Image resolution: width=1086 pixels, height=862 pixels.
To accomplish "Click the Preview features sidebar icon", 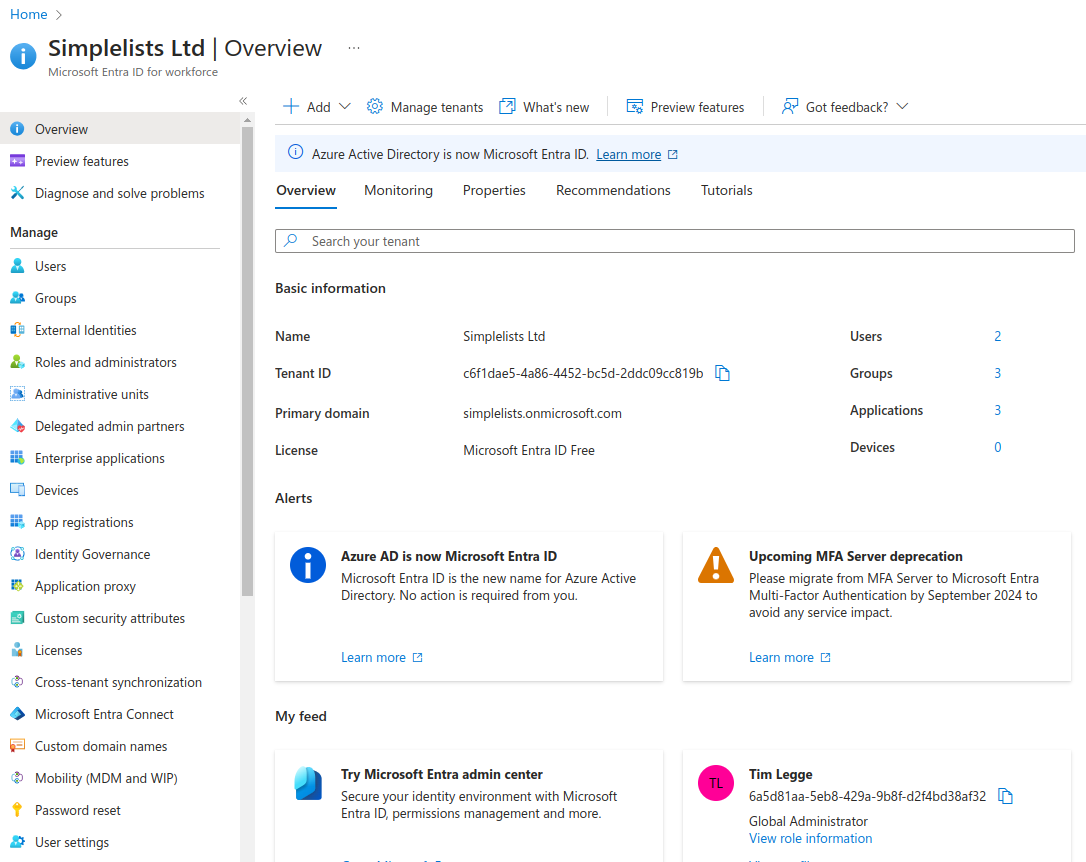I will coord(17,161).
